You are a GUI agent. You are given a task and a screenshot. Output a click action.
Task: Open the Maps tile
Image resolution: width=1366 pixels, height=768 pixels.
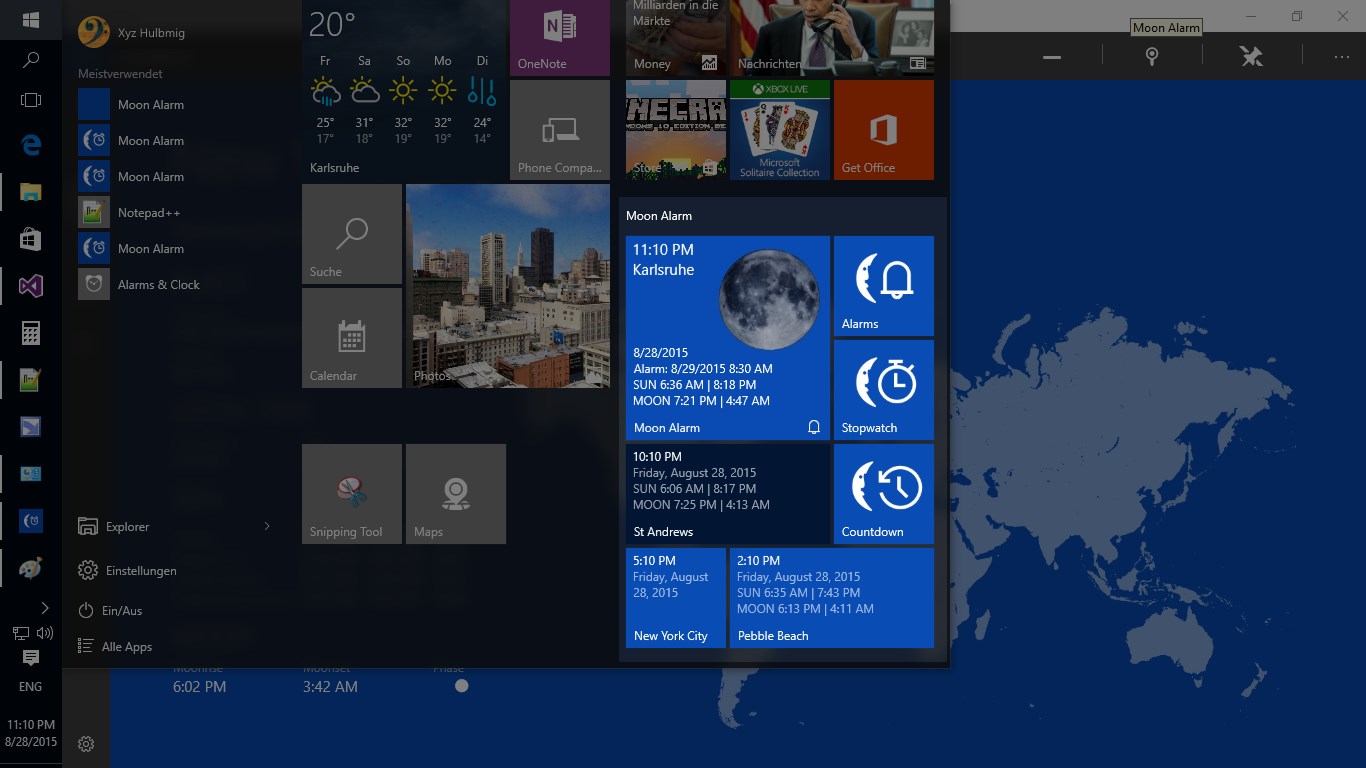click(x=455, y=494)
